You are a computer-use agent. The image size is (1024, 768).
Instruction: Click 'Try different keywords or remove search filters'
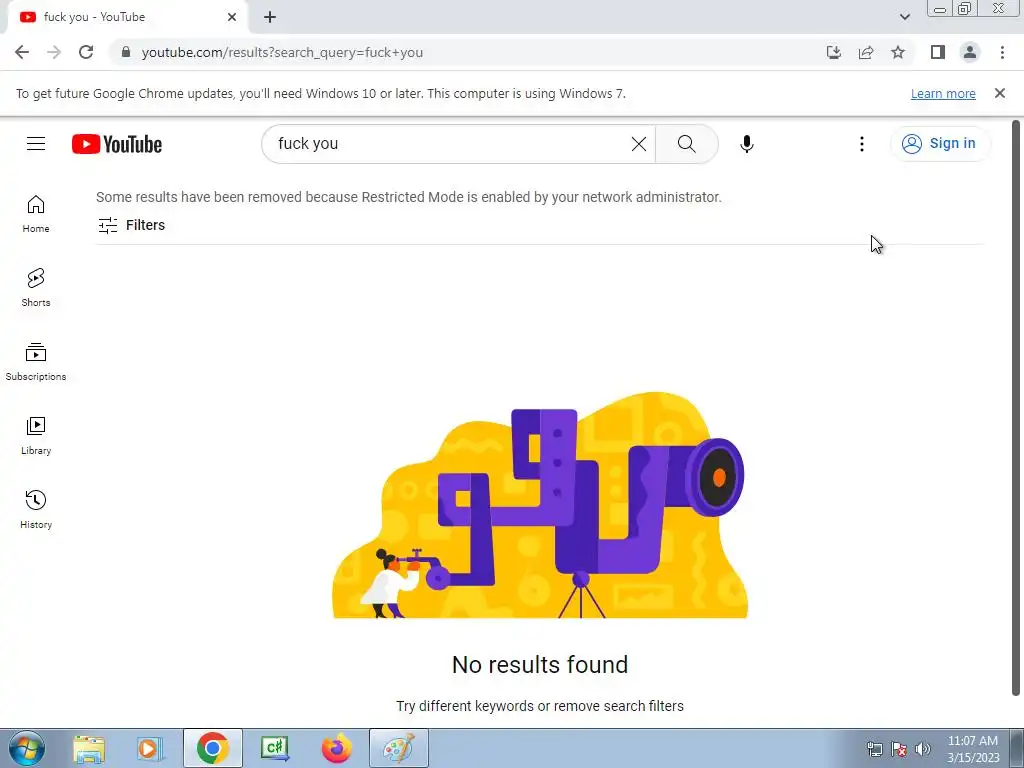540,706
